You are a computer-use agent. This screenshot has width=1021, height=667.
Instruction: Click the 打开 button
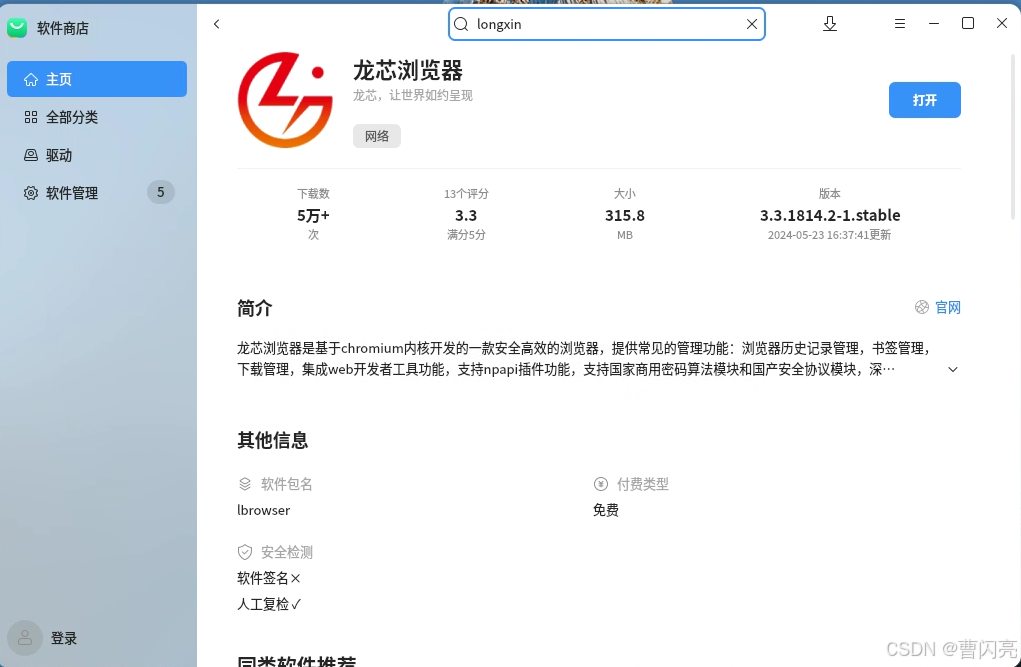tap(925, 100)
